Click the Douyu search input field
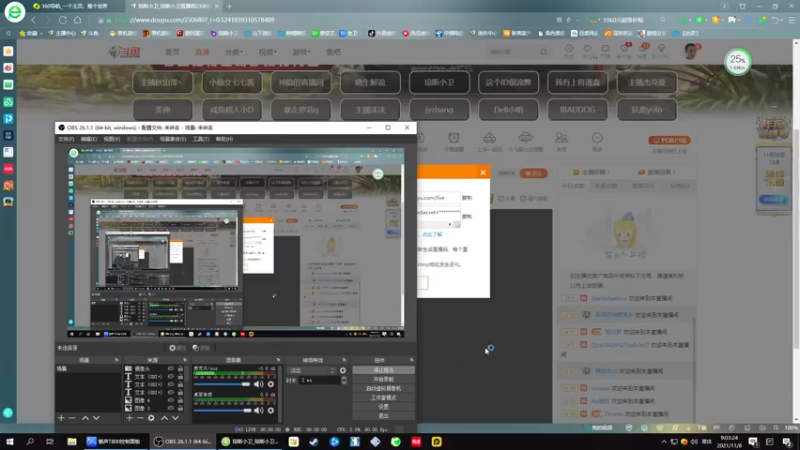The height and width of the screenshot is (450, 800). pos(512,52)
